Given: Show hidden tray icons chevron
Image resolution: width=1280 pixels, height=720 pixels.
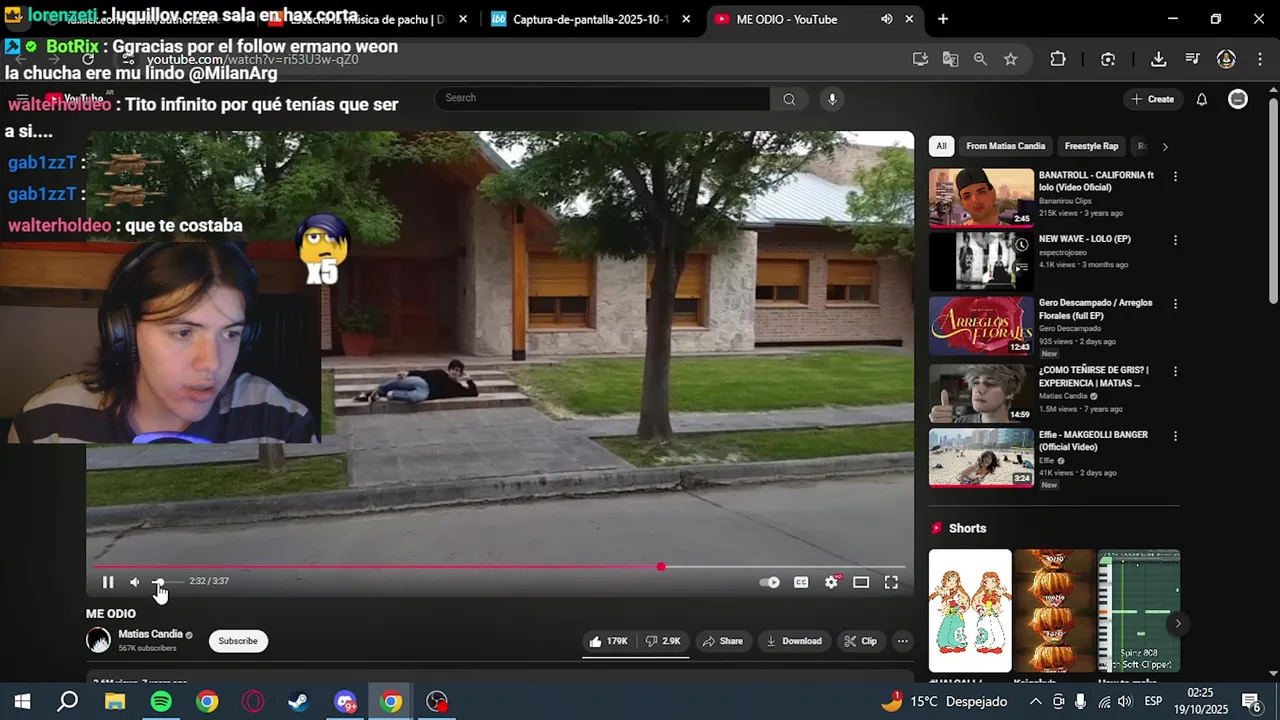Looking at the screenshot, I should 1035,702.
